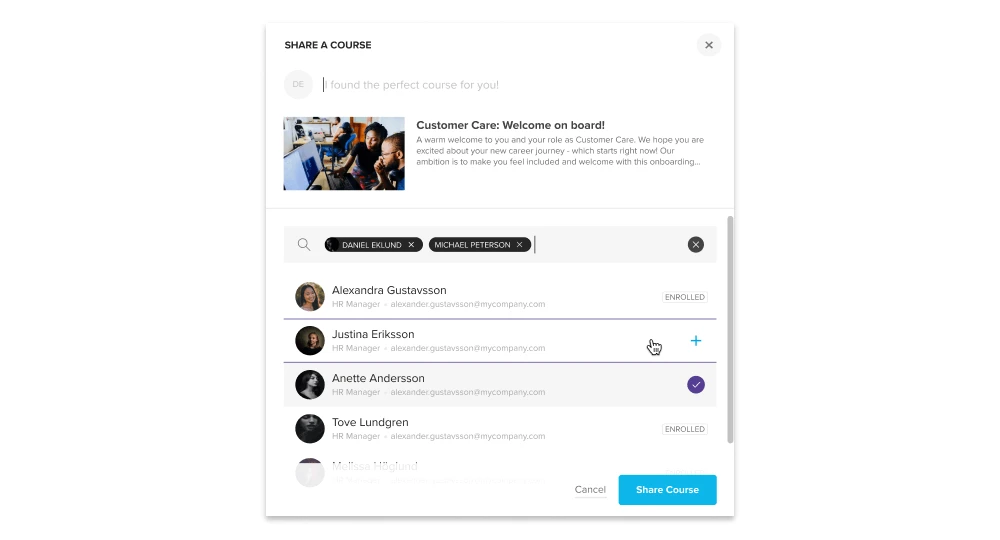The width and height of the screenshot is (1000, 540).
Task: Remove the Michael Peterson recipient tag
Action: tap(519, 245)
